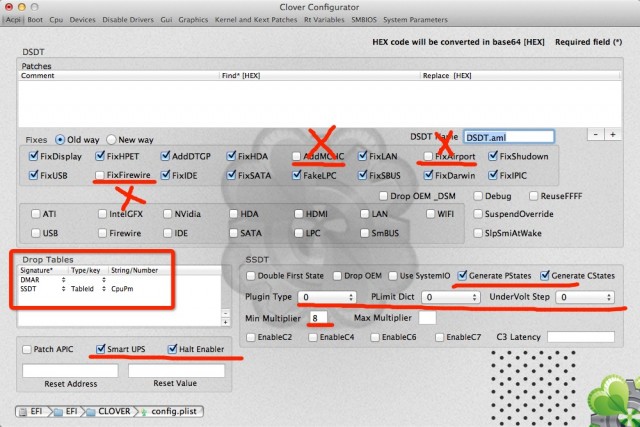Switch to the Cpu tab

pyautogui.click(x=56, y=20)
